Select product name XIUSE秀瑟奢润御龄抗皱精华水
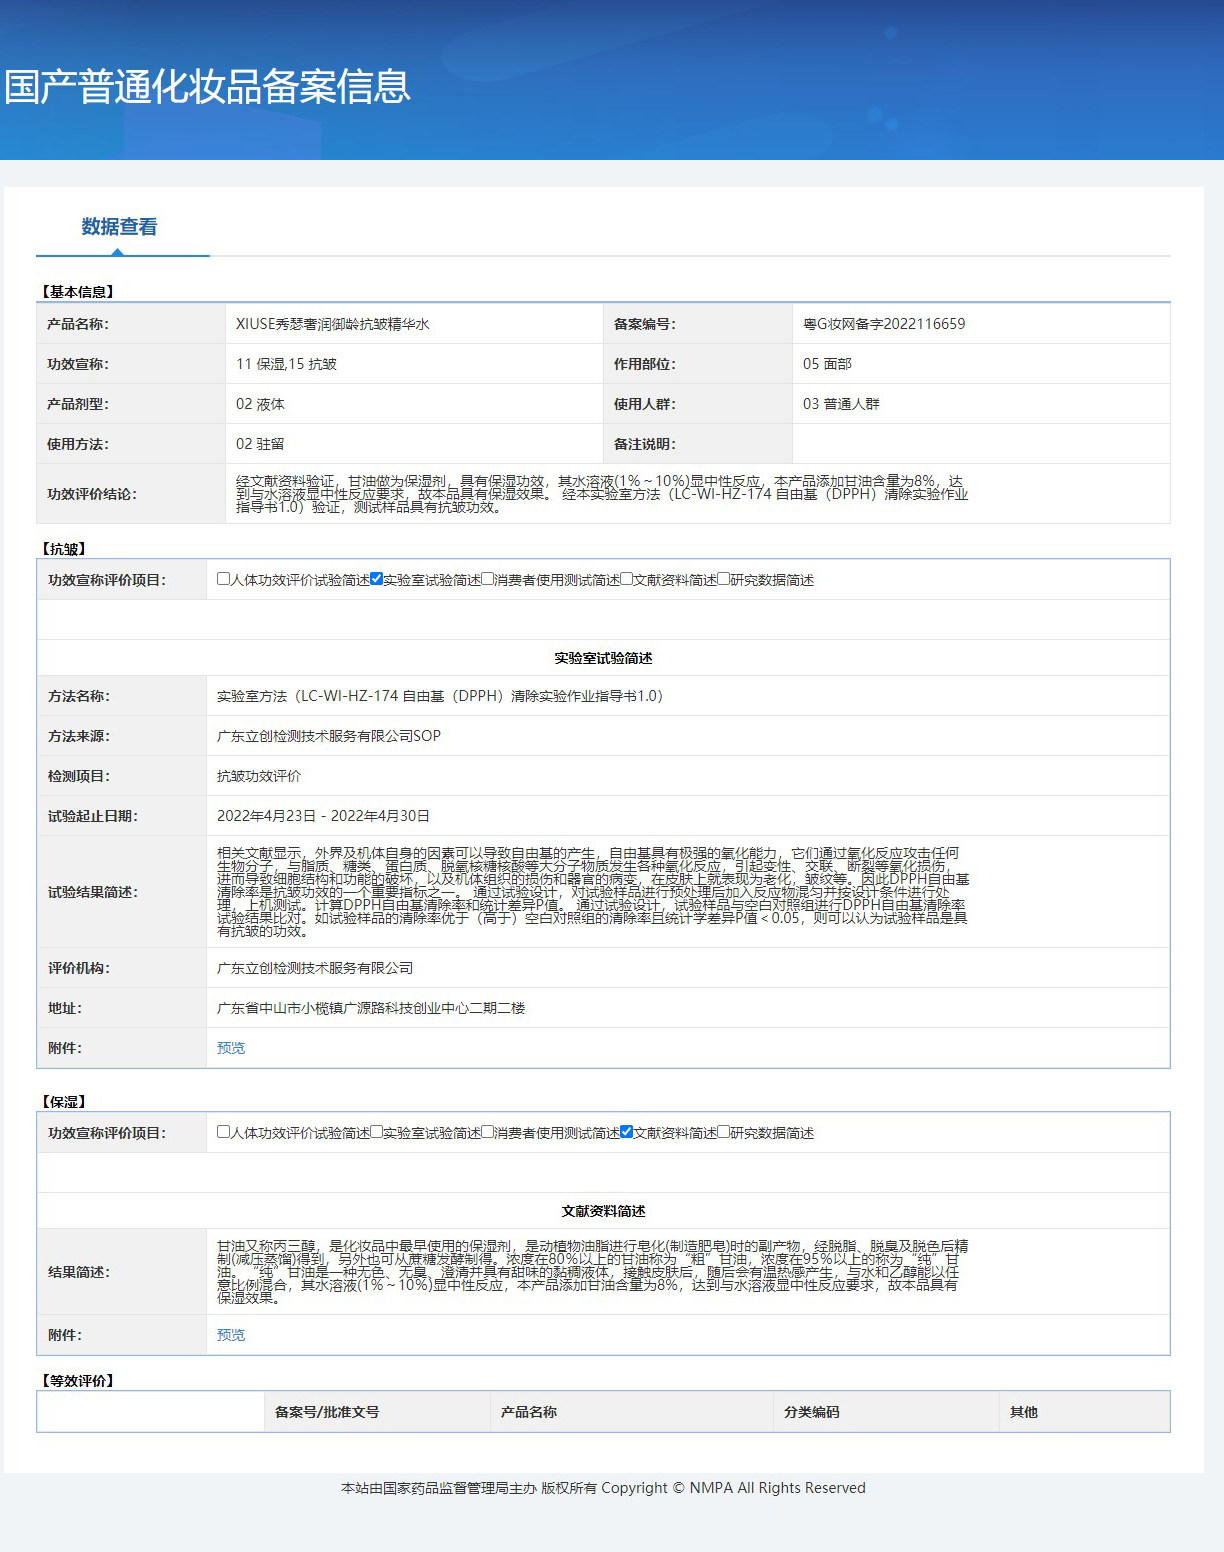 (333, 324)
